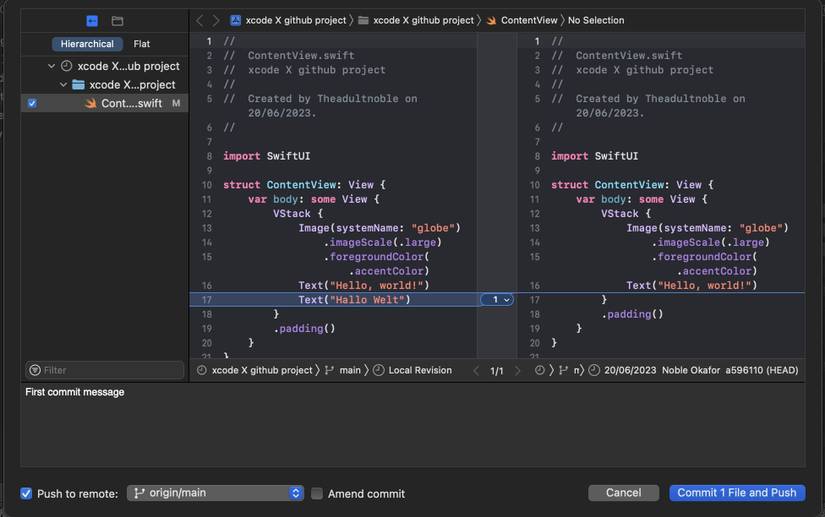Click struct ContentView line in right pane
The height and width of the screenshot is (517, 825).
[632, 185]
